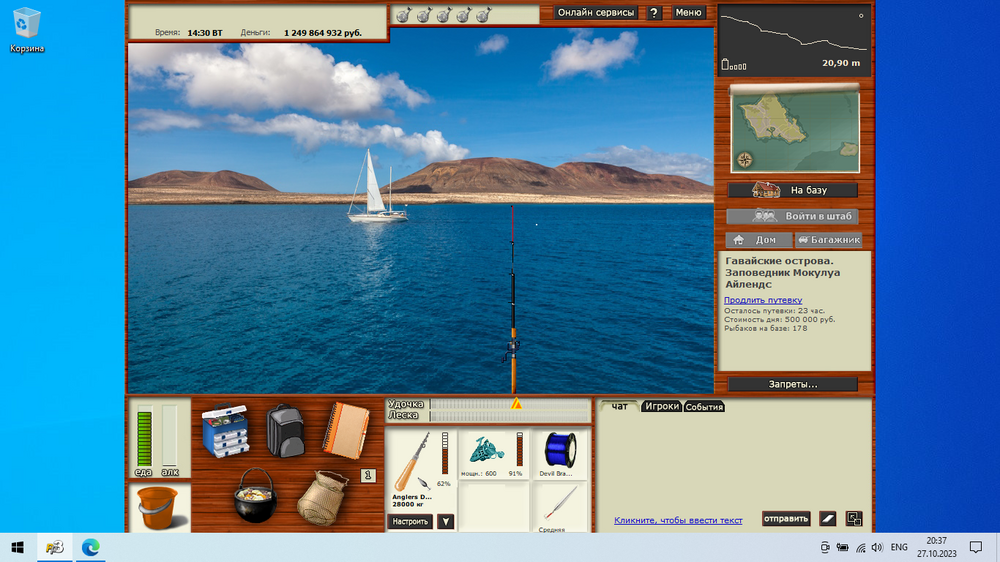Screen dimensions: 1000x562
Task: Open Microsoft Edge from the taskbar
Action: (x=91, y=547)
